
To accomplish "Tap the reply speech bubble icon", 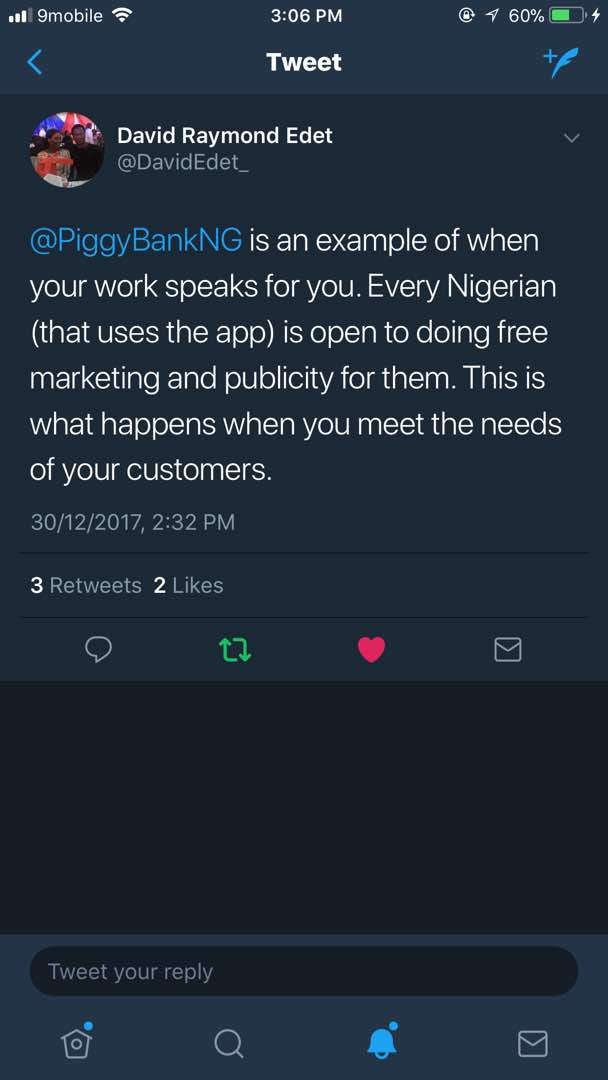I will (x=98, y=649).
